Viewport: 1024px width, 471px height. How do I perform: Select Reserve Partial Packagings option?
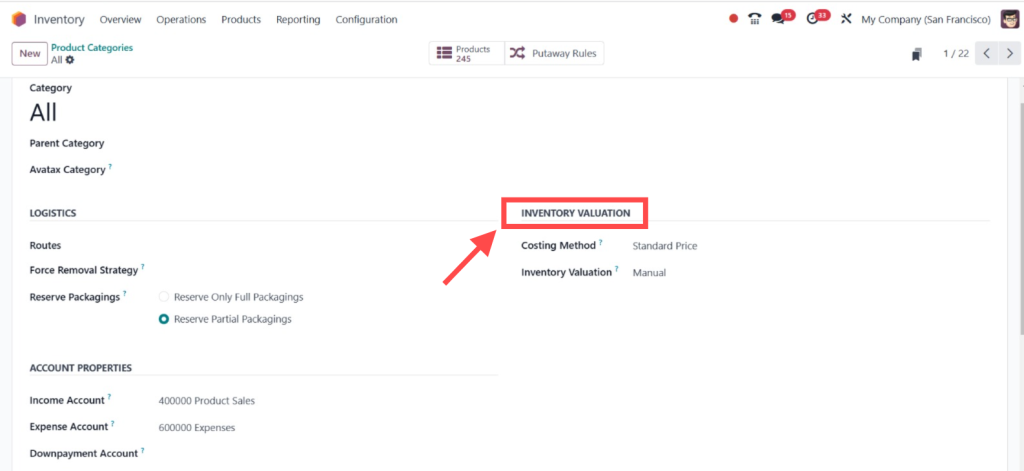(164, 319)
